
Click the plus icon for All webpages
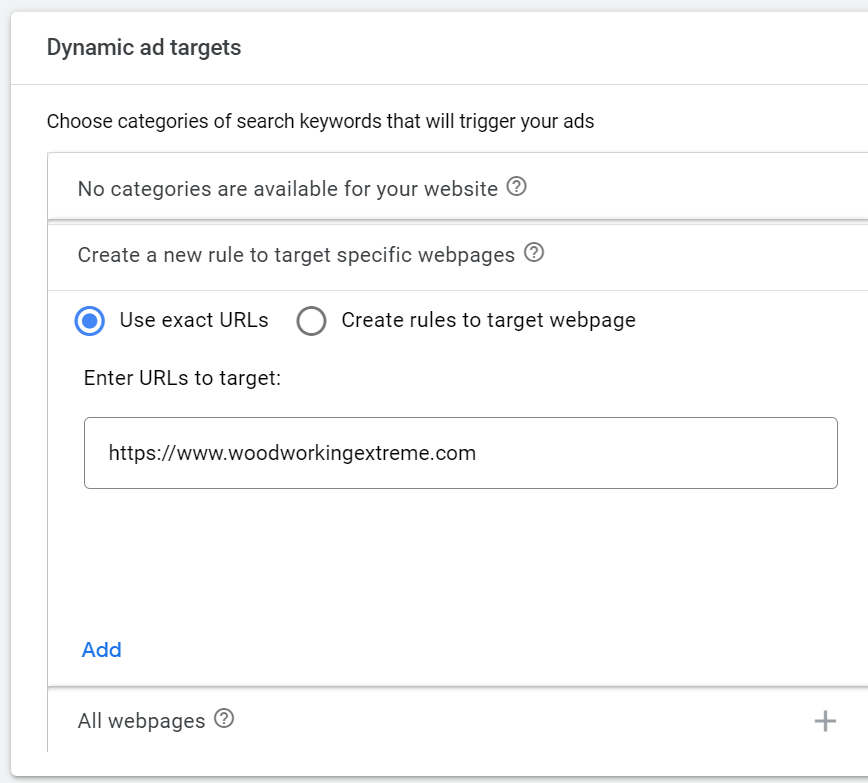(825, 721)
